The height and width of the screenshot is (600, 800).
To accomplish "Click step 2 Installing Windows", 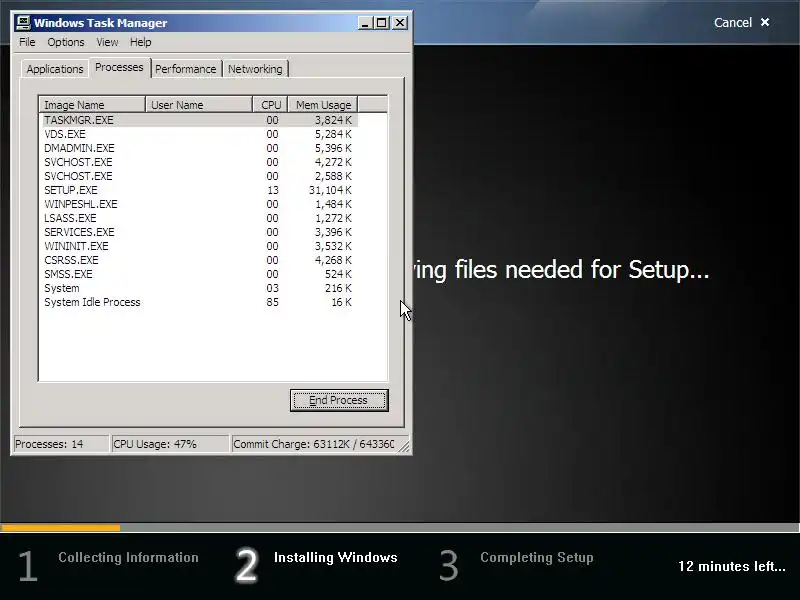I will tap(316, 565).
